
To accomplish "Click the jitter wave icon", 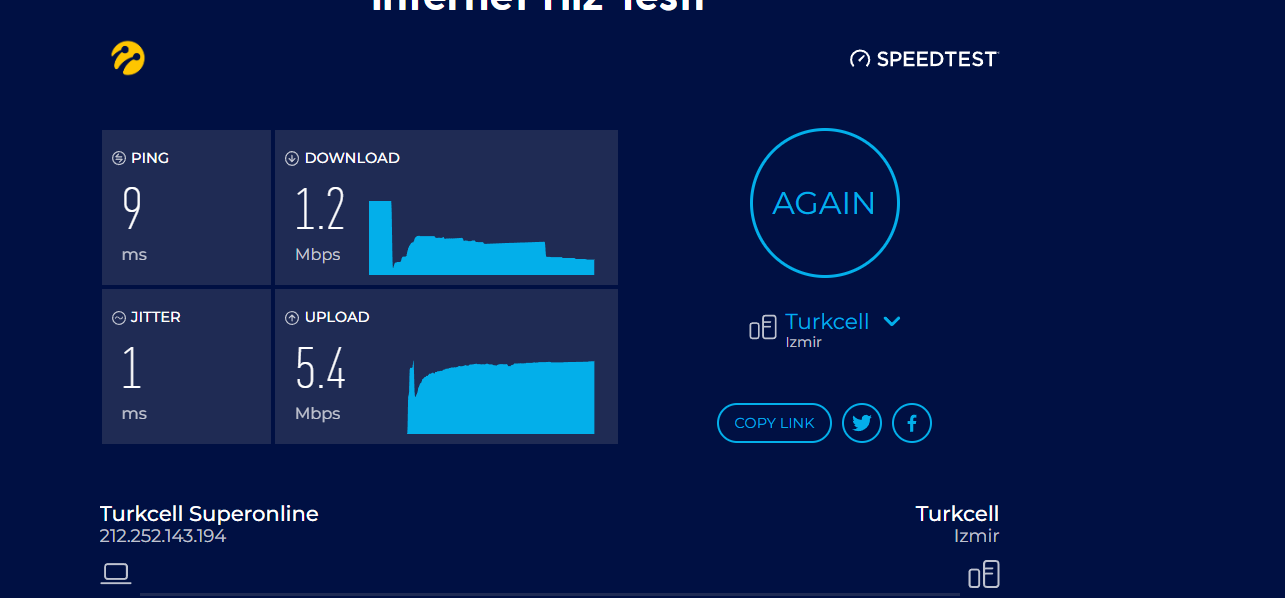I will [x=119, y=318].
